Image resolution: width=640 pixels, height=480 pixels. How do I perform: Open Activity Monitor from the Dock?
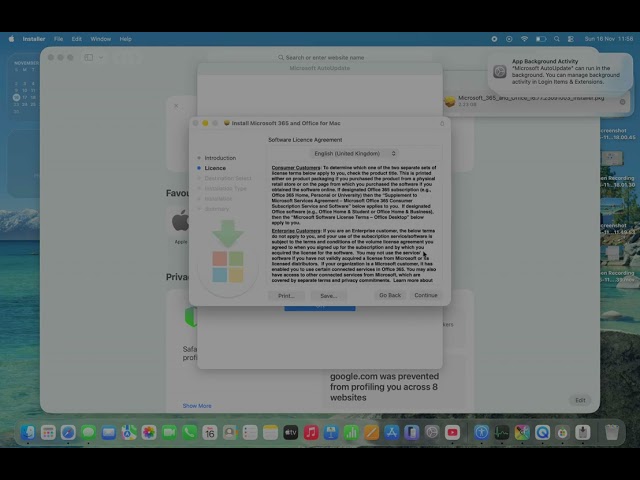coord(502,433)
